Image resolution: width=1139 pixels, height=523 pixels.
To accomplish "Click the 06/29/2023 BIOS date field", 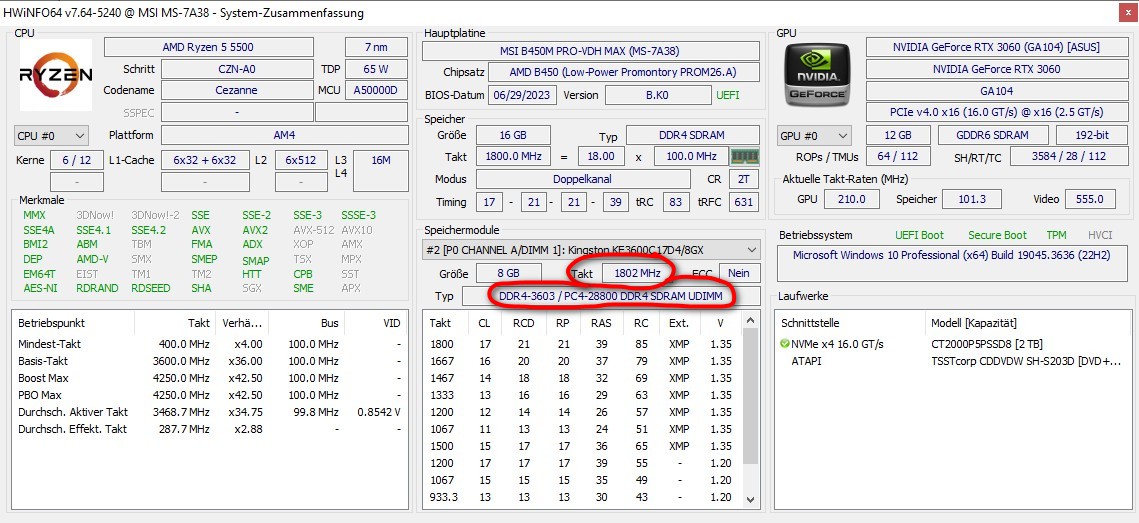I will [x=523, y=95].
